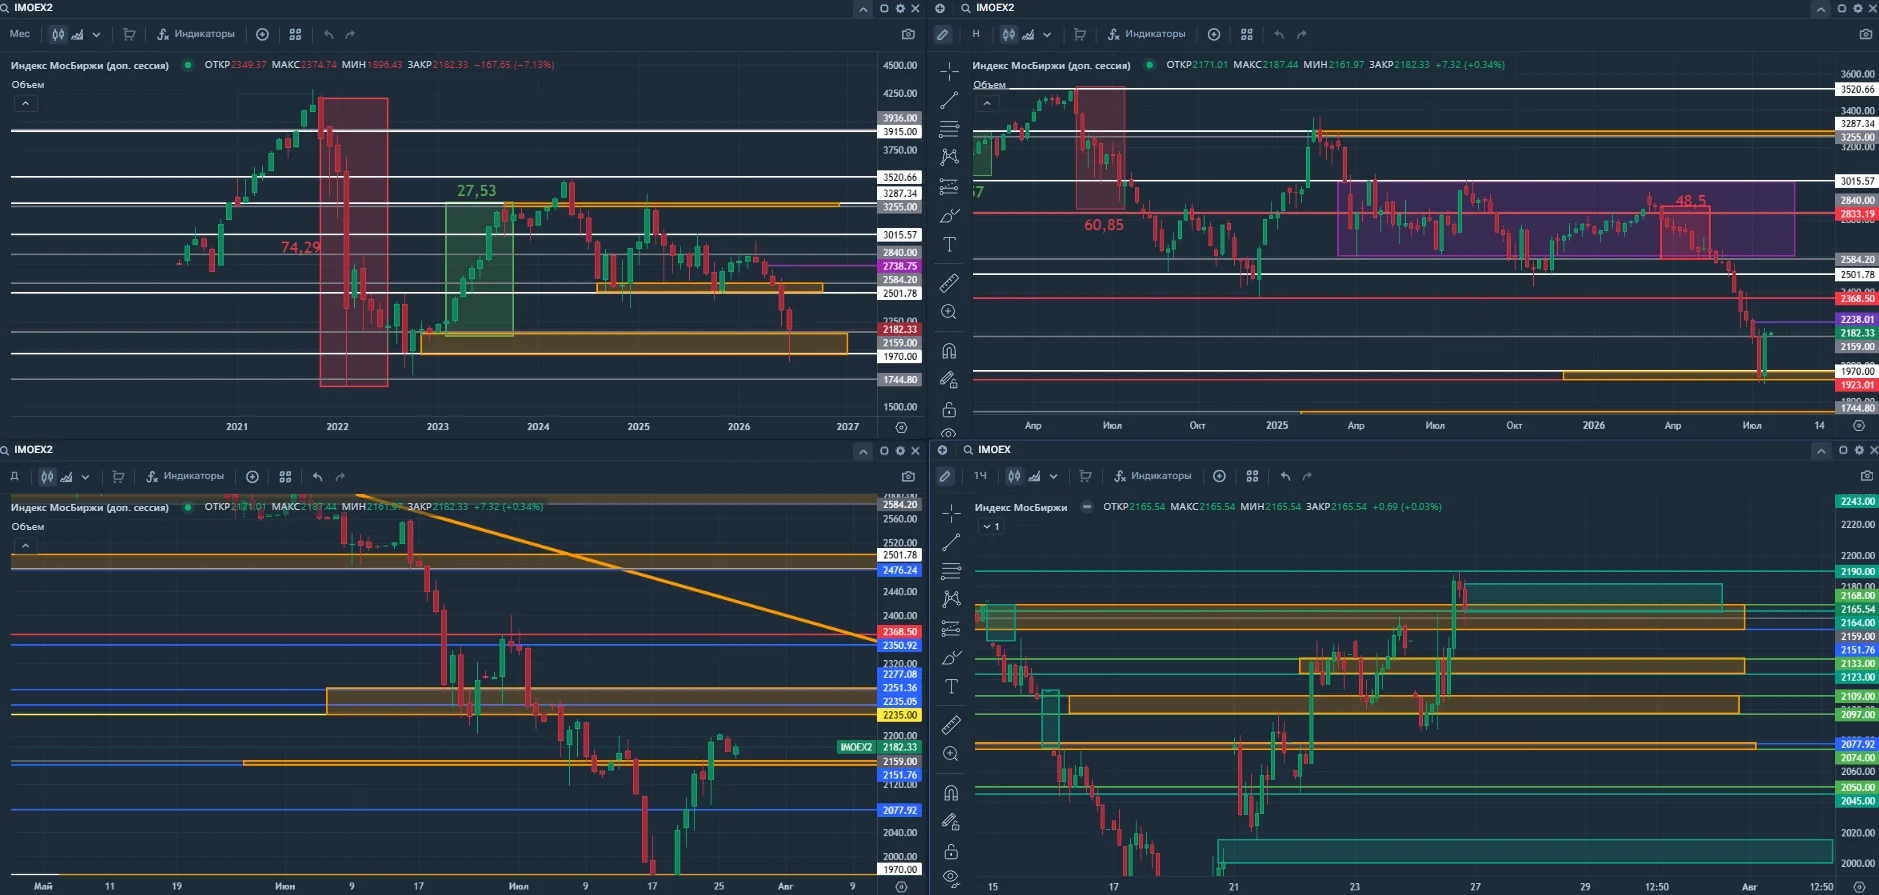Screen dimensions: 1879x895
Task: Open Н timeframe selector in top-right chart
Action: tap(976, 34)
